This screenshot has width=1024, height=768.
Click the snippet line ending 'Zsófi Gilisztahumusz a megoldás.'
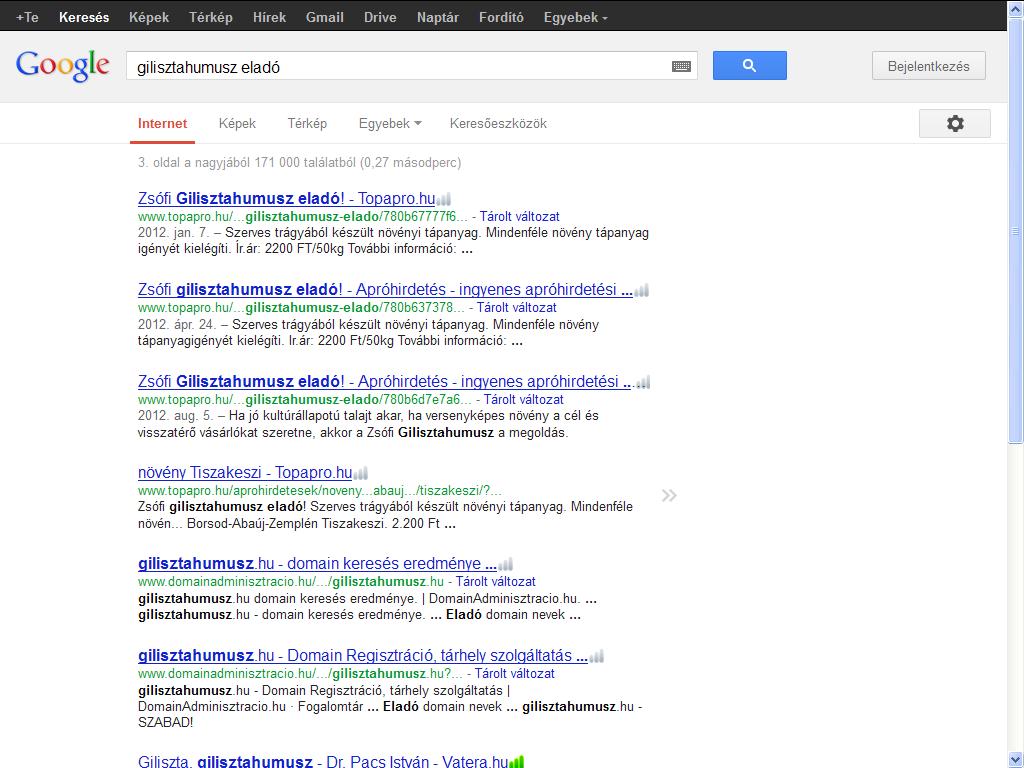(x=353, y=433)
